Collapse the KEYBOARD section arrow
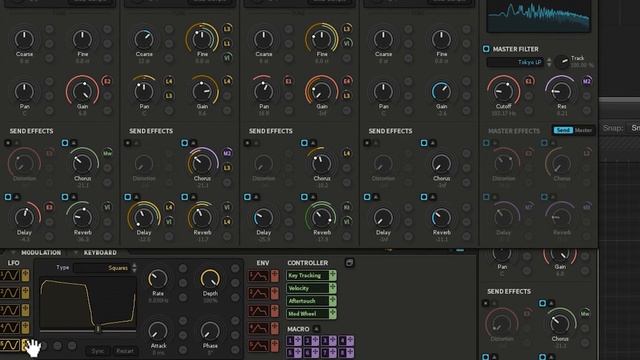 point(76,252)
